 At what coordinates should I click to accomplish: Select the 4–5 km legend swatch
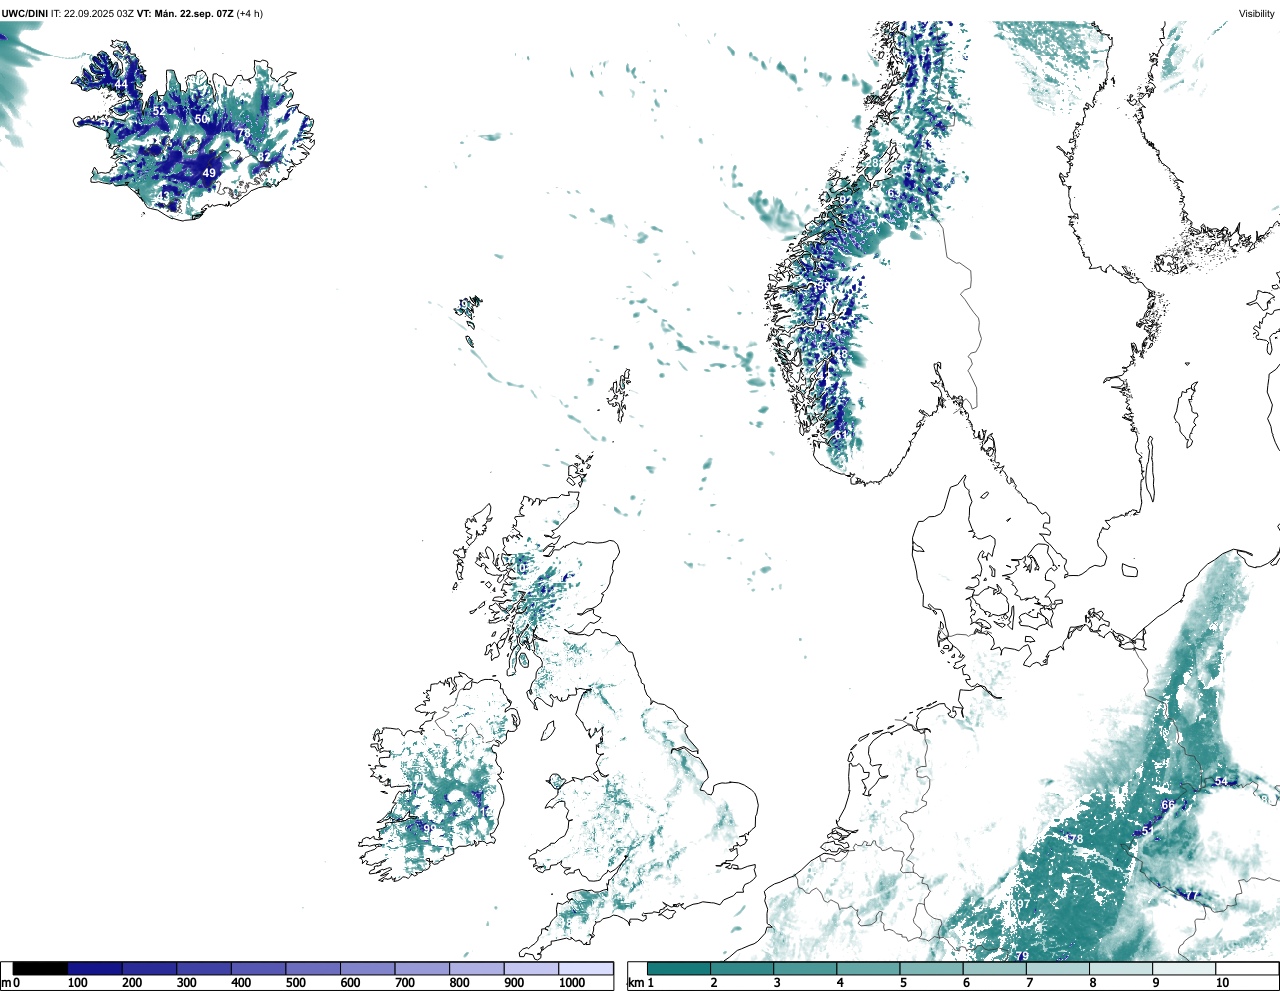point(868,969)
